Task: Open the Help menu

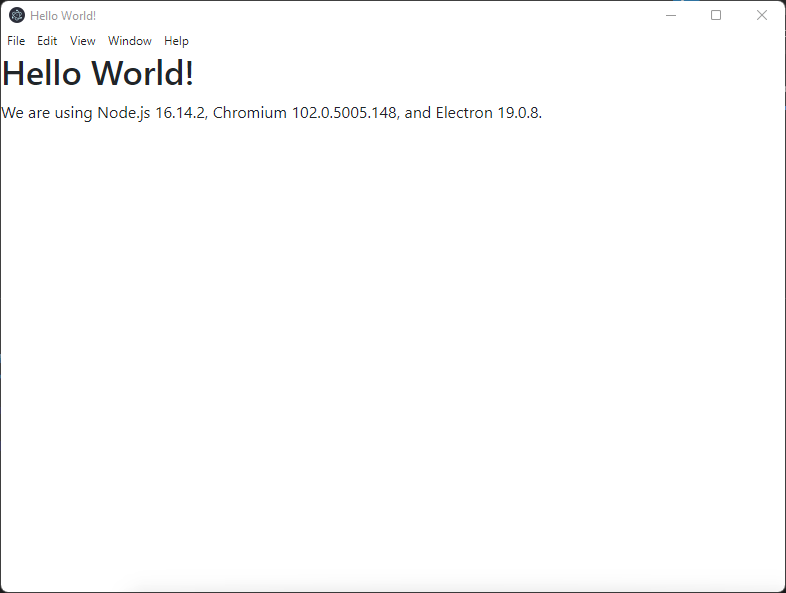Action: pyautogui.click(x=176, y=41)
